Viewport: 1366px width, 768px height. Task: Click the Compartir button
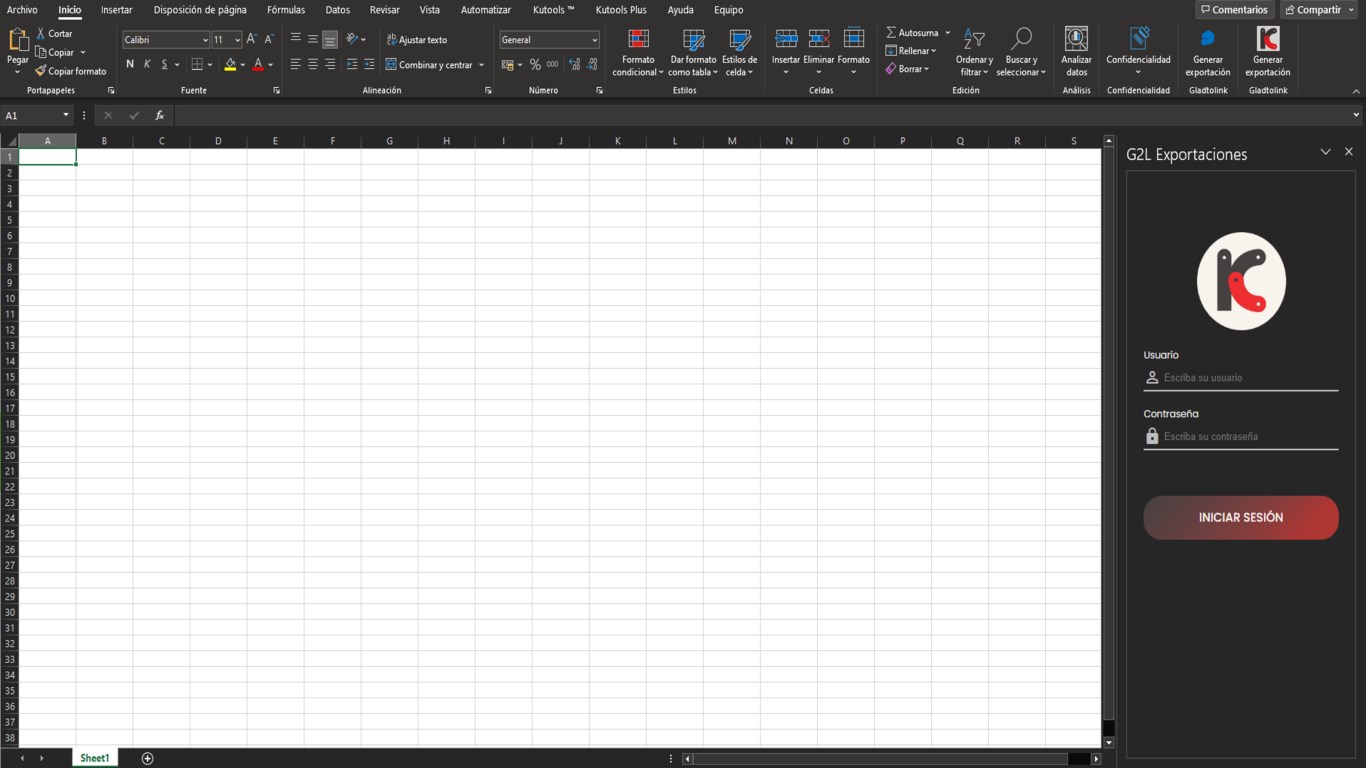(x=1319, y=10)
